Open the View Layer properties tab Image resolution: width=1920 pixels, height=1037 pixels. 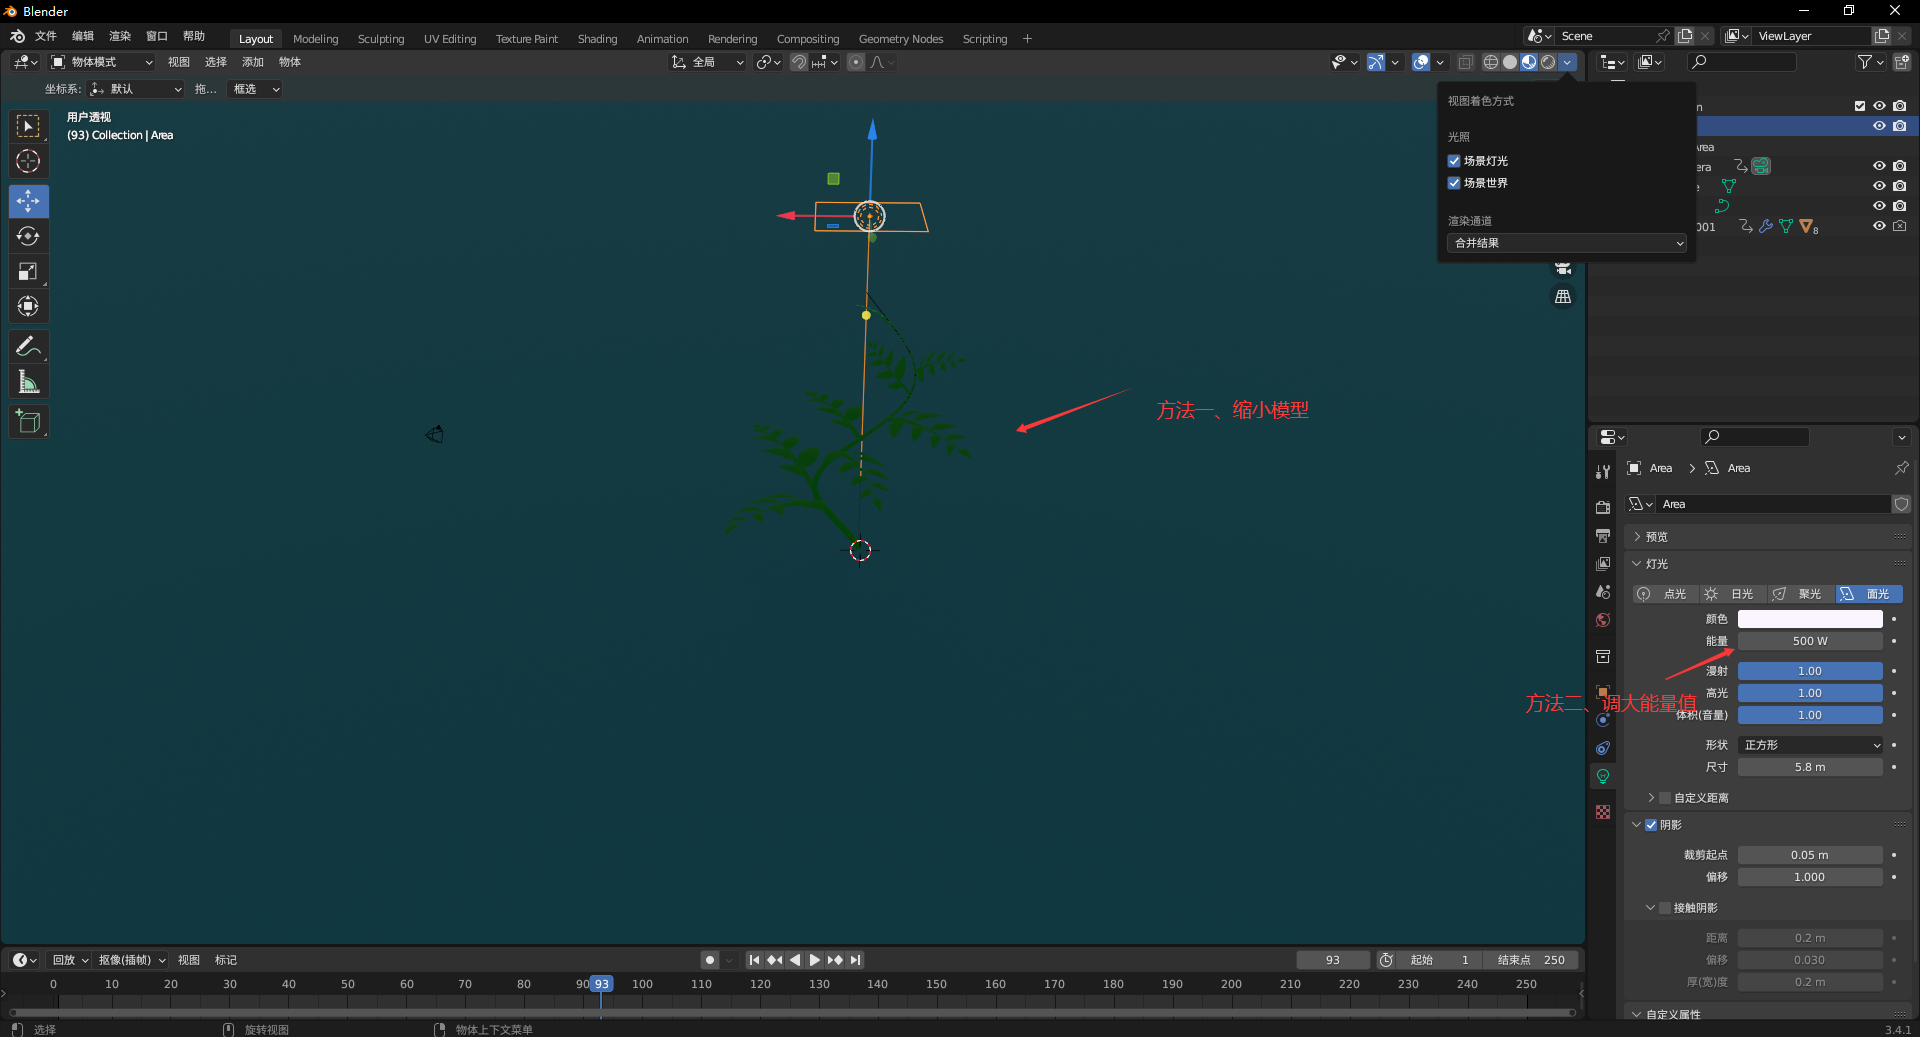point(1603,564)
